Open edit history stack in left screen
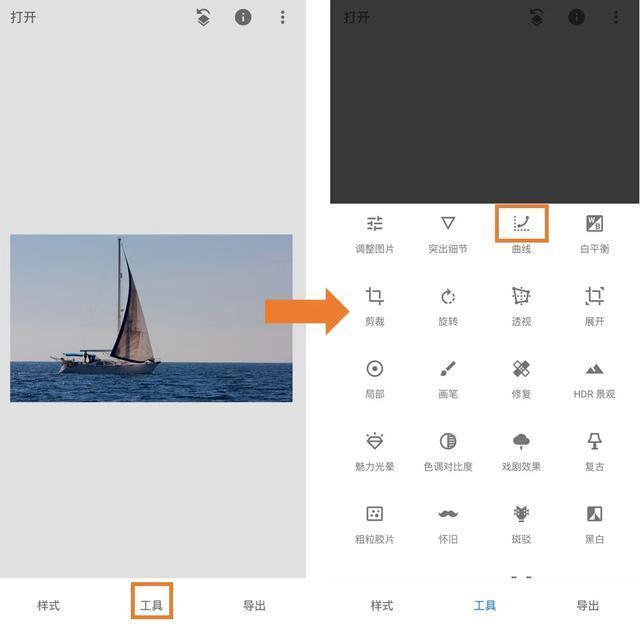This screenshot has height=632, width=640. [203, 17]
